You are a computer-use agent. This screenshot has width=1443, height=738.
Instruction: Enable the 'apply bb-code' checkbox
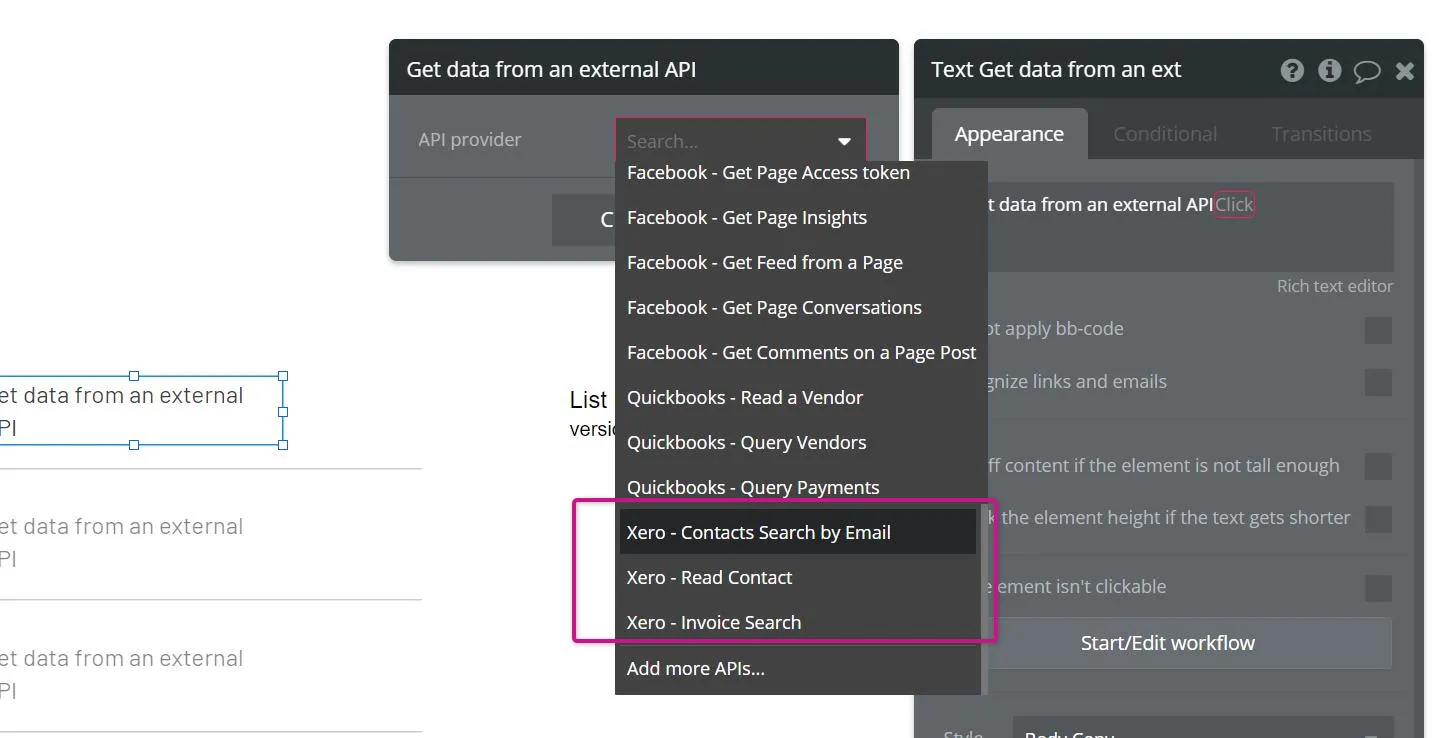point(1378,330)
